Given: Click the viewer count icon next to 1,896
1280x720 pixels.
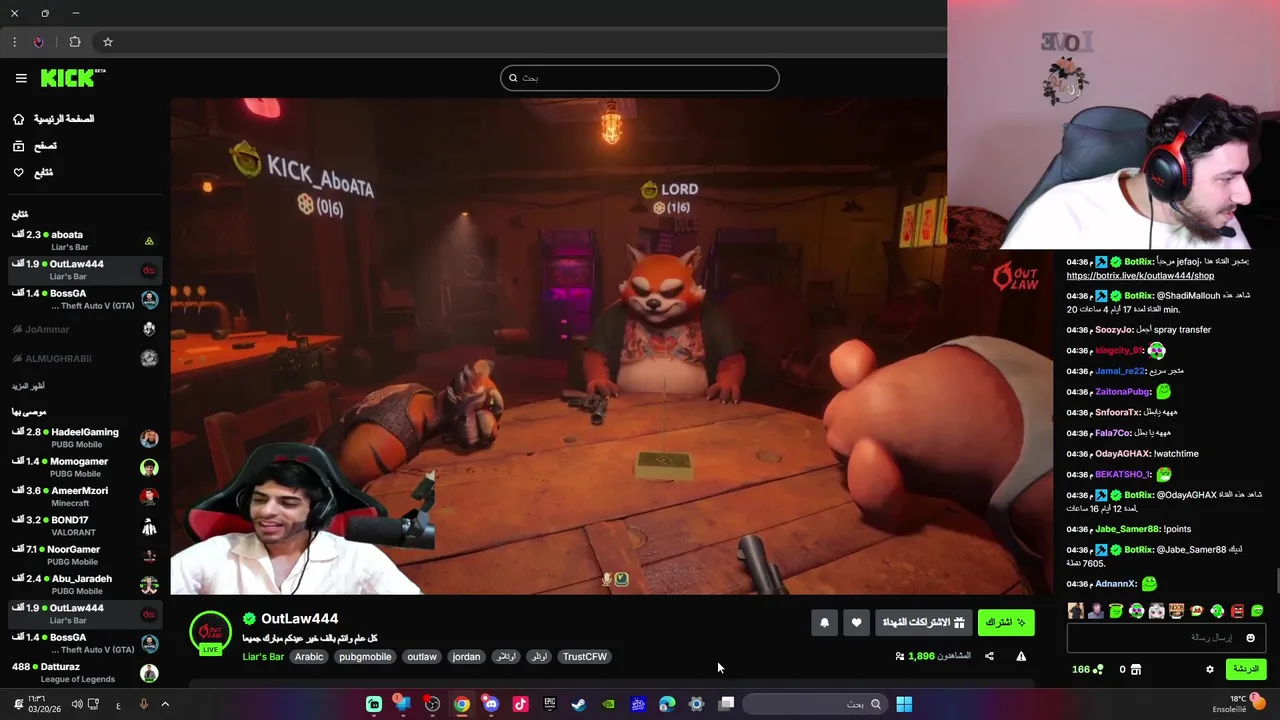Looking at the screenshot, I should 900,656.
